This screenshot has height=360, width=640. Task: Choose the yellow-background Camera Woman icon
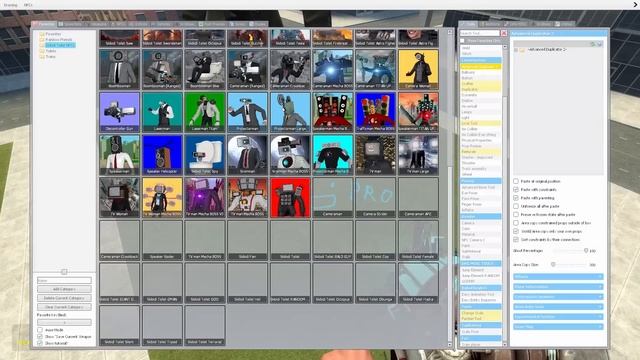(418, 69)
